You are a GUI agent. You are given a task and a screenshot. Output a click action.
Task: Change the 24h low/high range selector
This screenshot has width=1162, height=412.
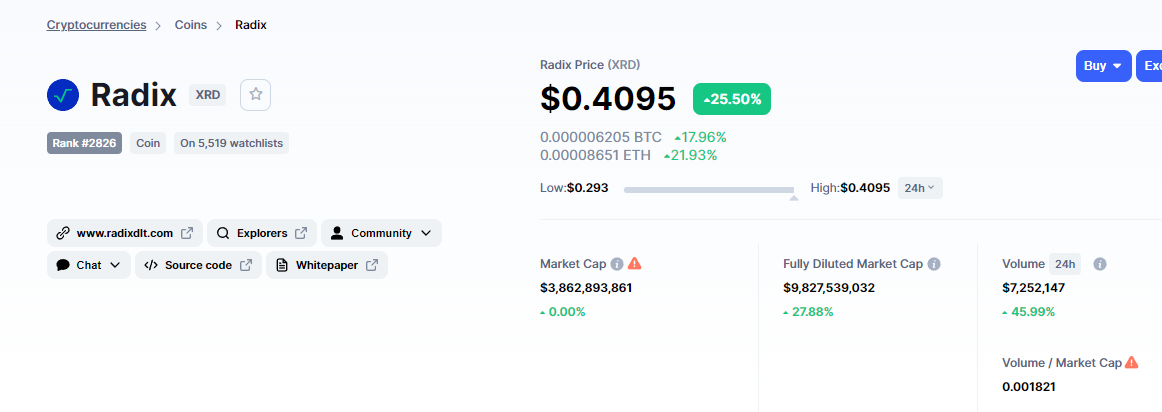click(x=920, y=187)
